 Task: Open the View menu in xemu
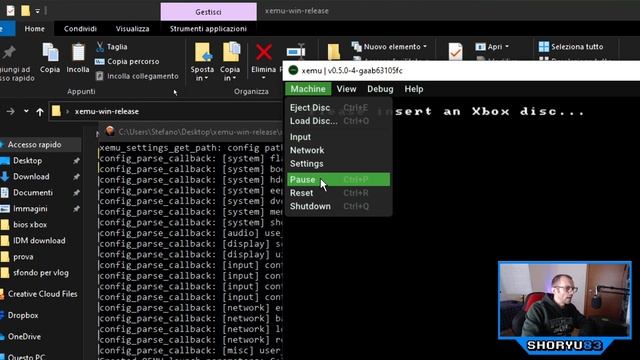[x=346, y=89]
